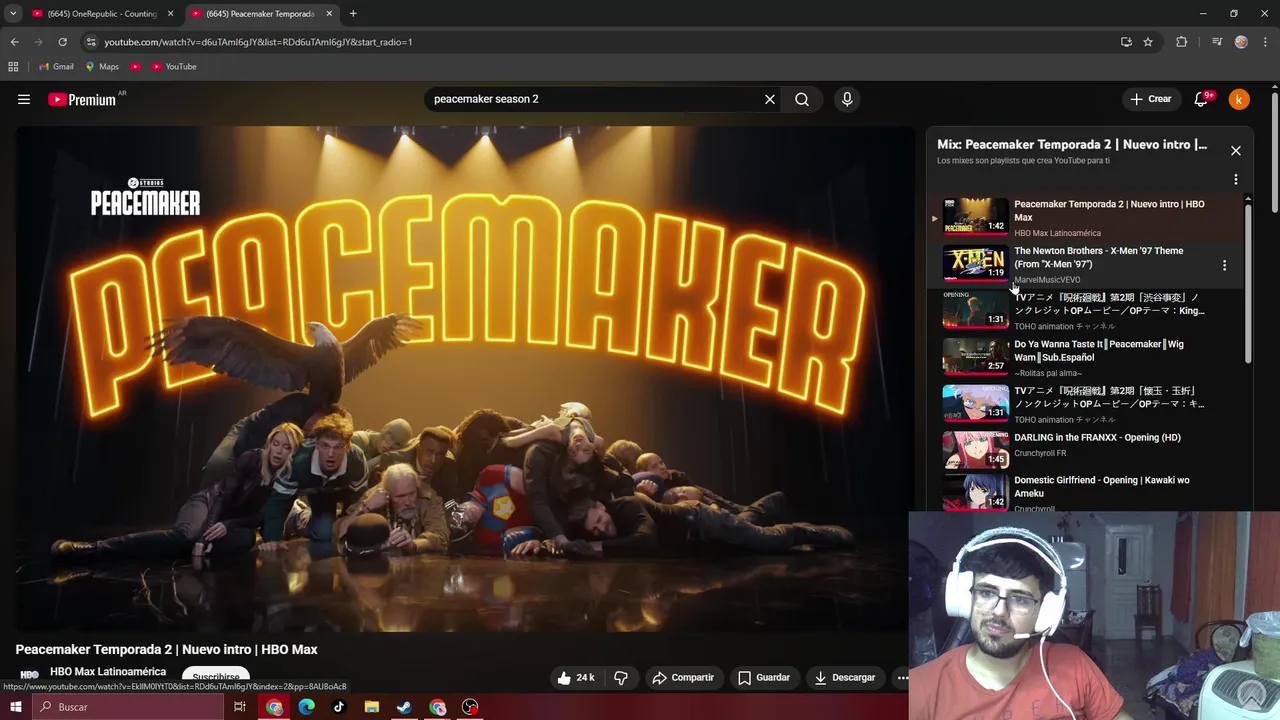Open the Windows Start menu
This screenshot has height=720, width=1280.
pos(15,707)
